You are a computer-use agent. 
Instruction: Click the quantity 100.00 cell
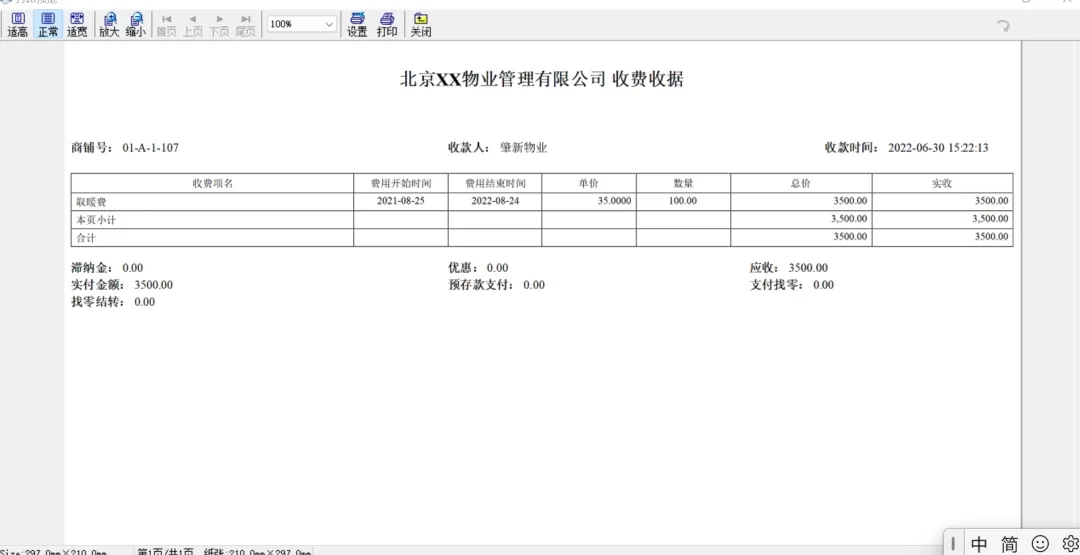tap(683, 201)
